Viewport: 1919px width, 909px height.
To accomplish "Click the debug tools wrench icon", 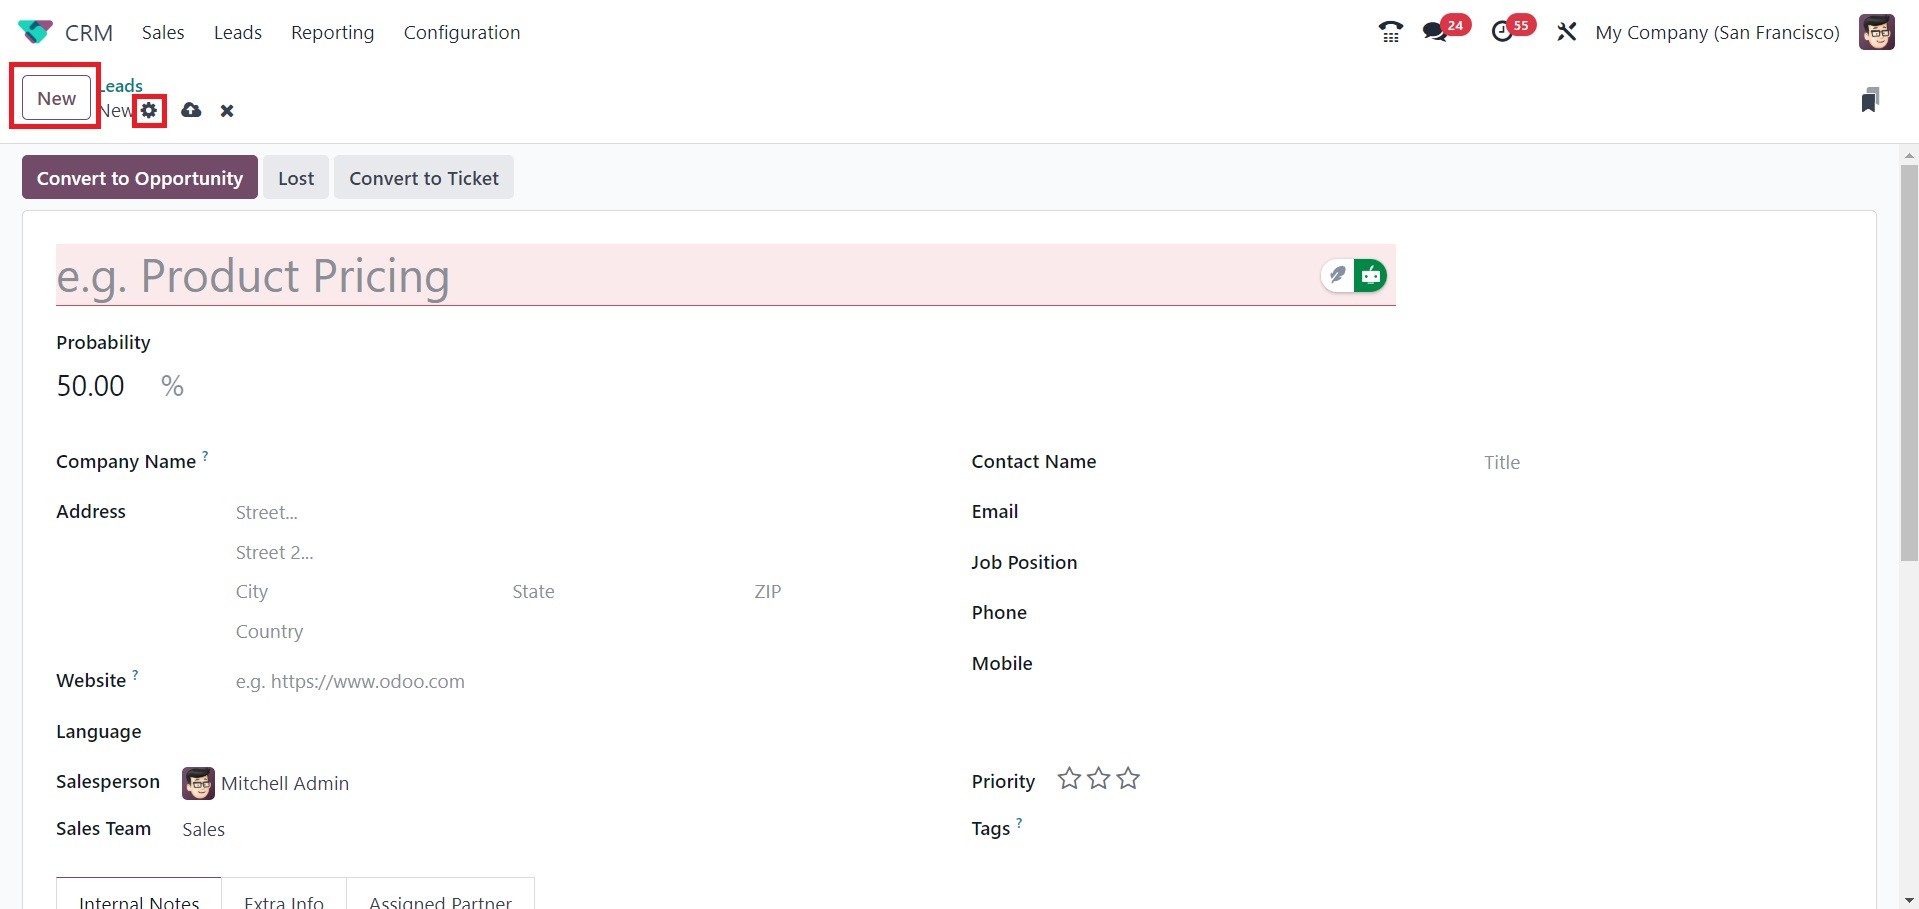I will click(1566, 32).
